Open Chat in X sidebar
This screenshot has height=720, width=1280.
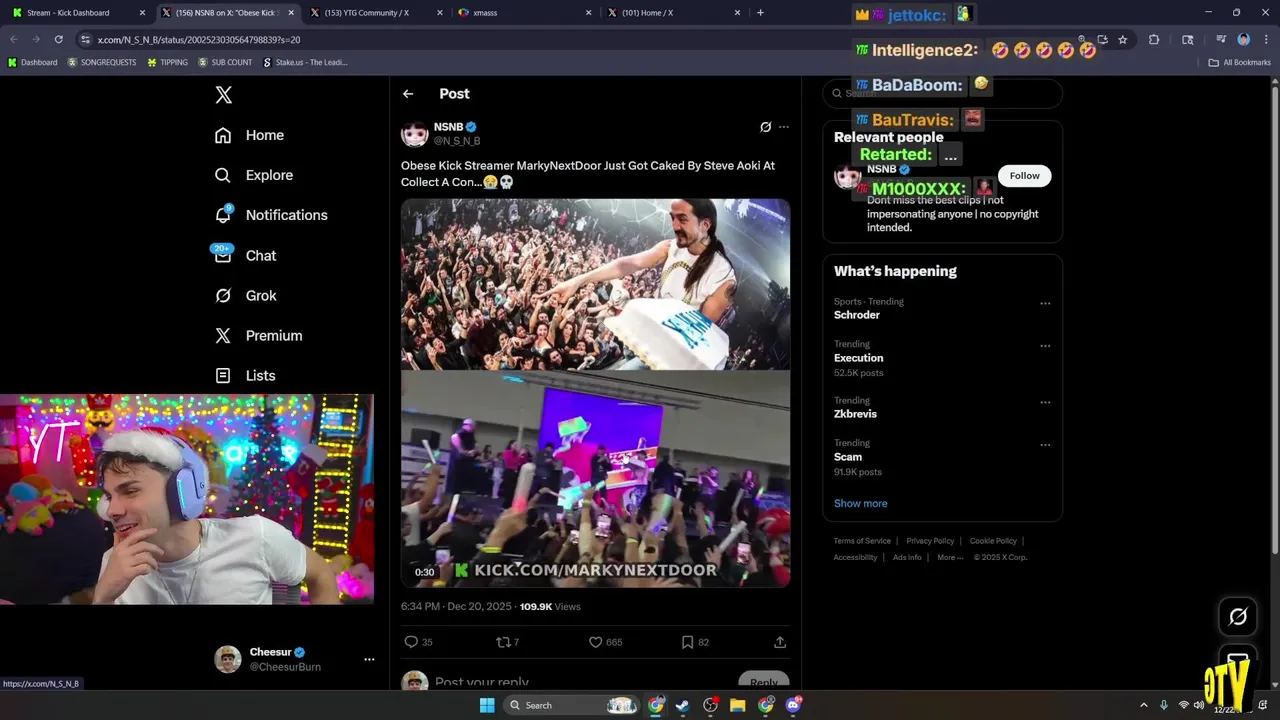pyautogui.click(x=245, y=255)
